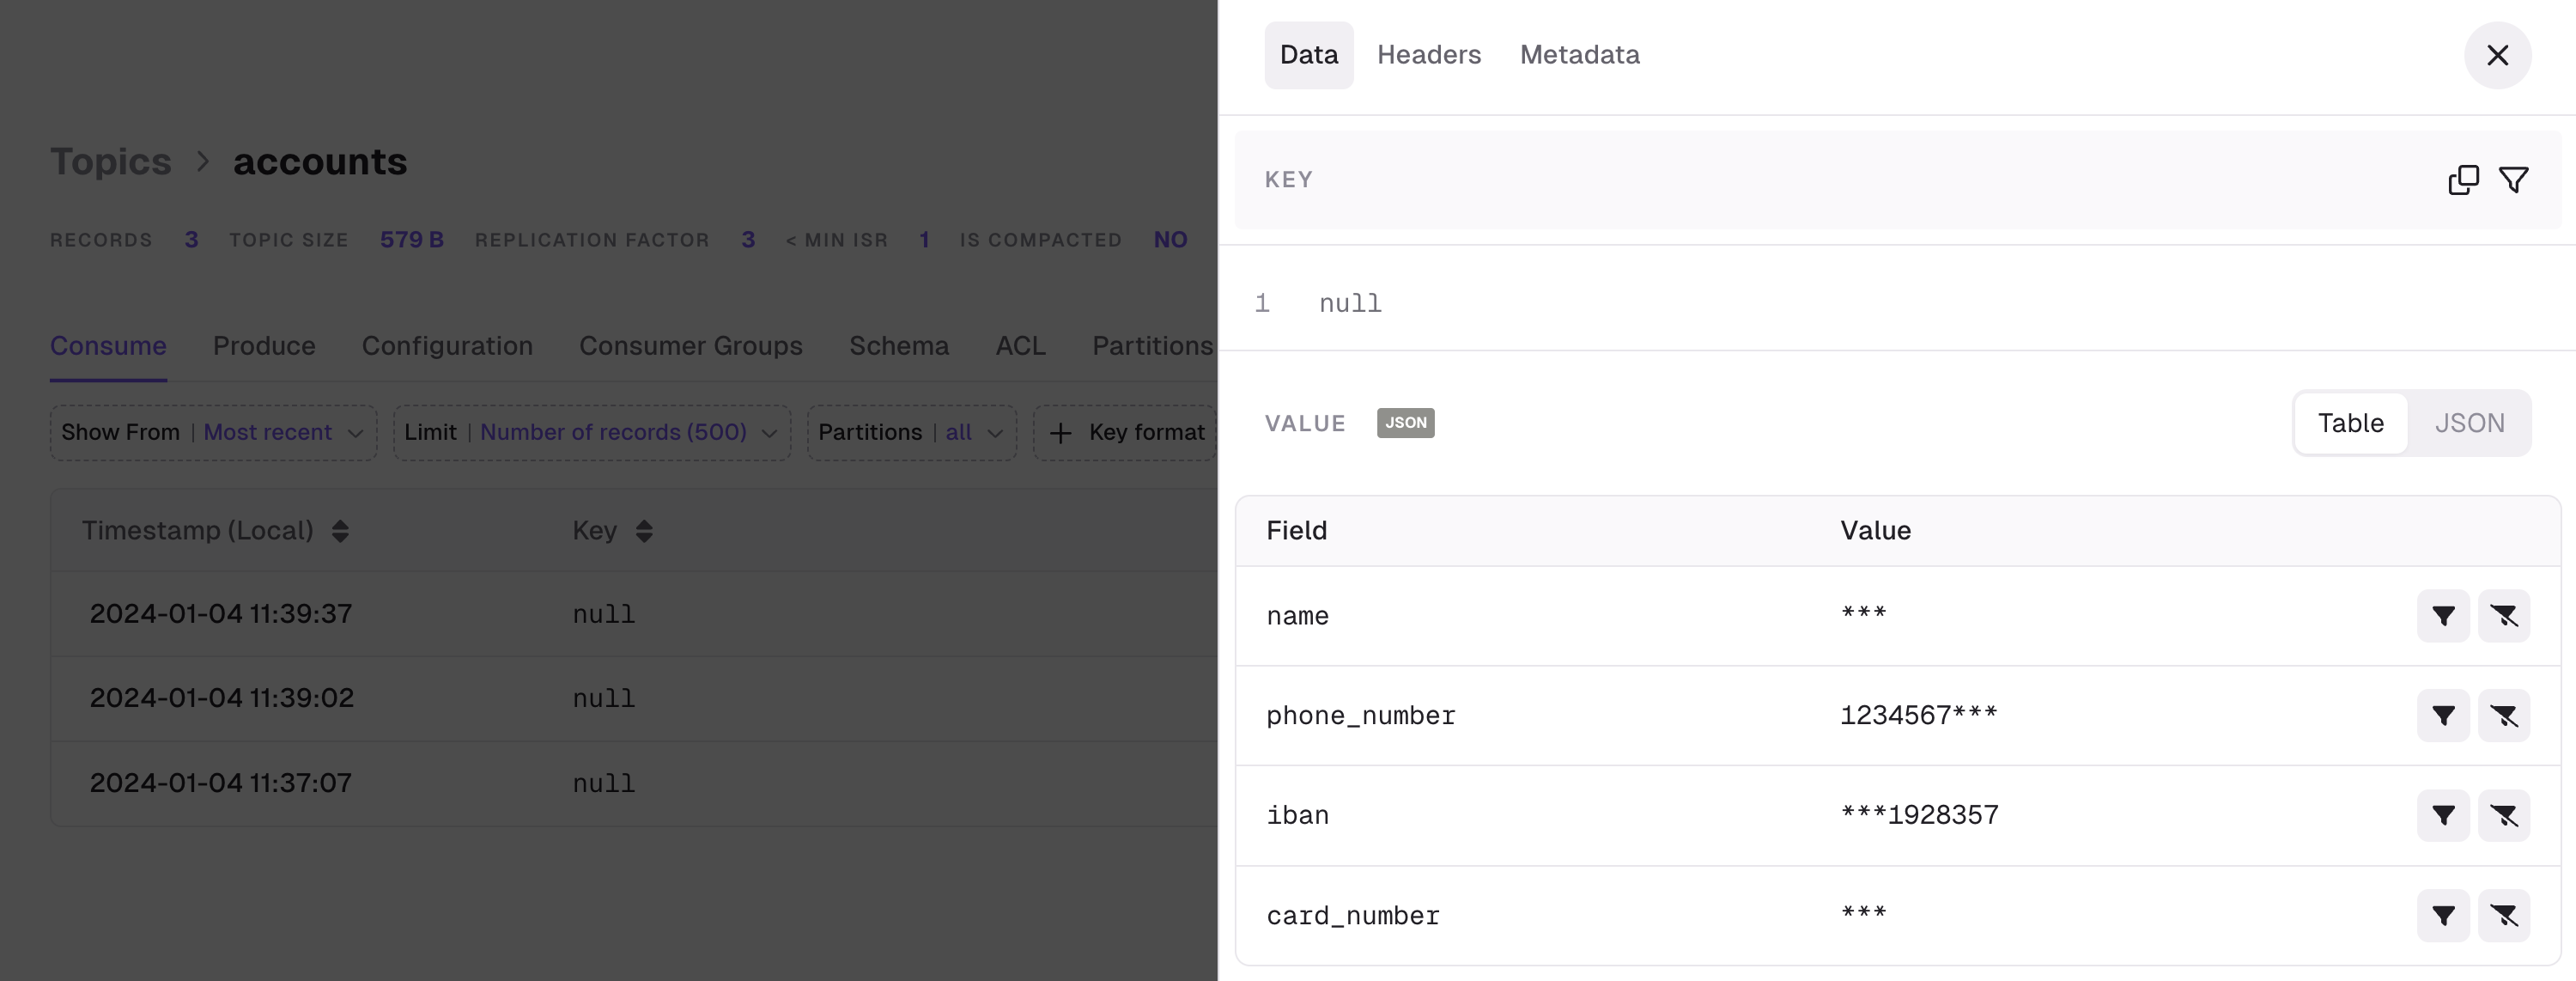Viewport: 2576px width, 981px height.
Task: Select the Consume tab
Action: [x=108, y=346]
